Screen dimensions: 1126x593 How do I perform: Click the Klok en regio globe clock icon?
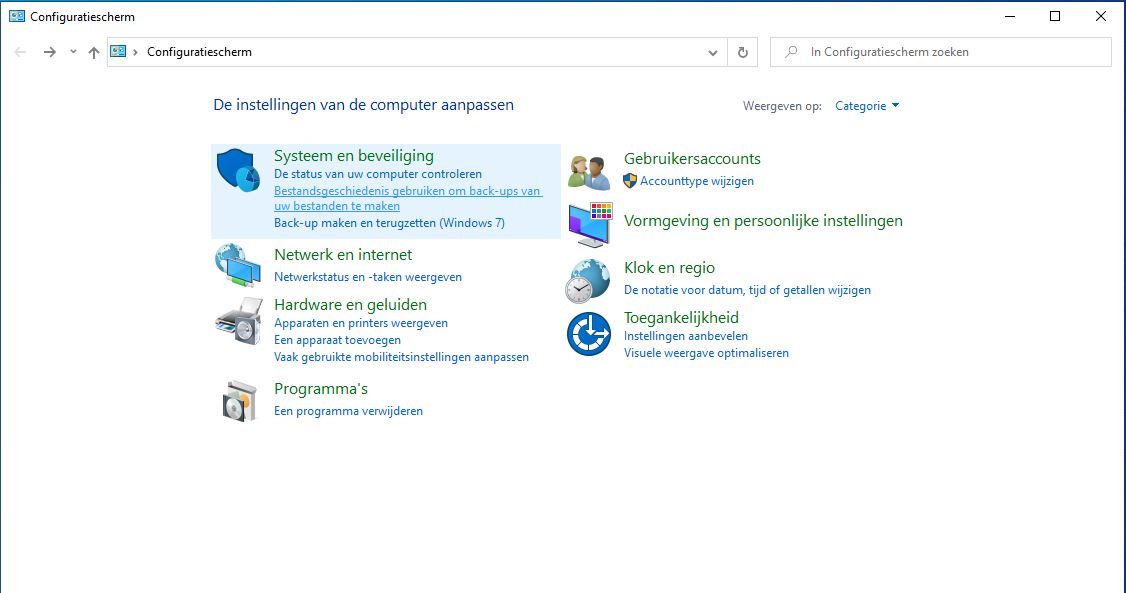(588, 281)
